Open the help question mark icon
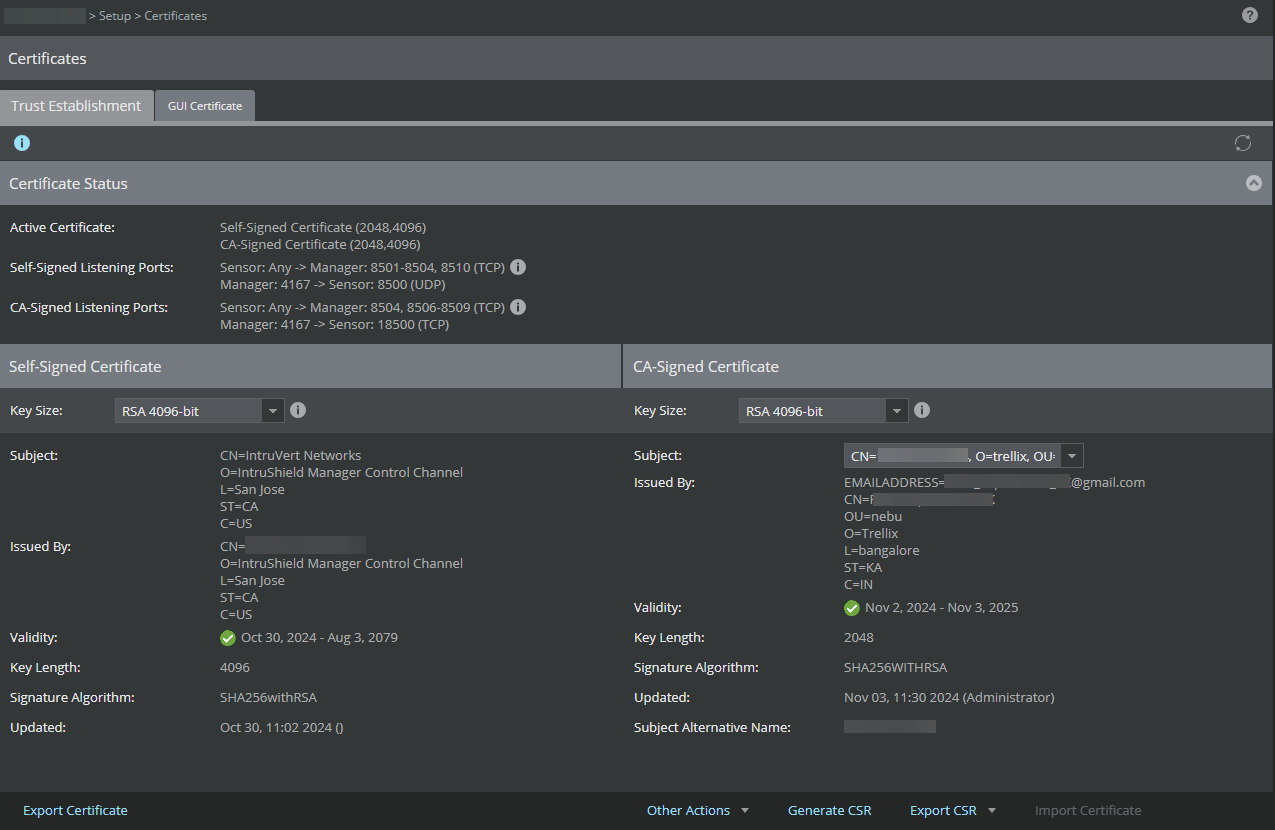The image size is (1275, 830). (x=1250, y=15)
